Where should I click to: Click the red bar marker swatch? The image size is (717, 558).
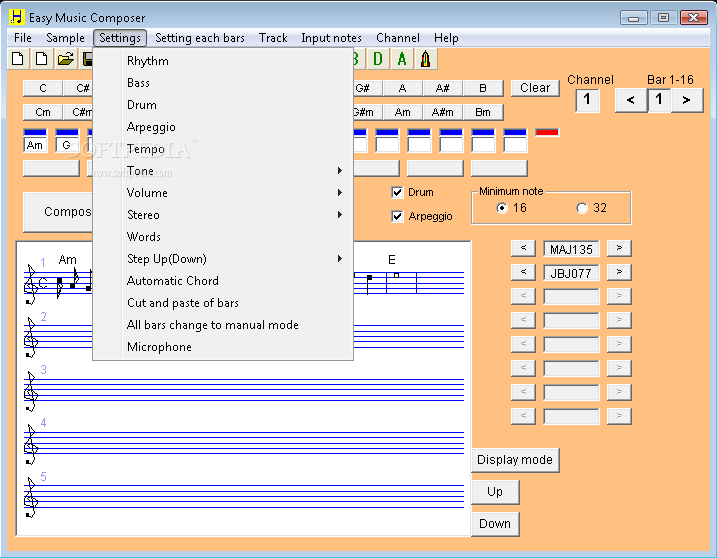(547, 133)
